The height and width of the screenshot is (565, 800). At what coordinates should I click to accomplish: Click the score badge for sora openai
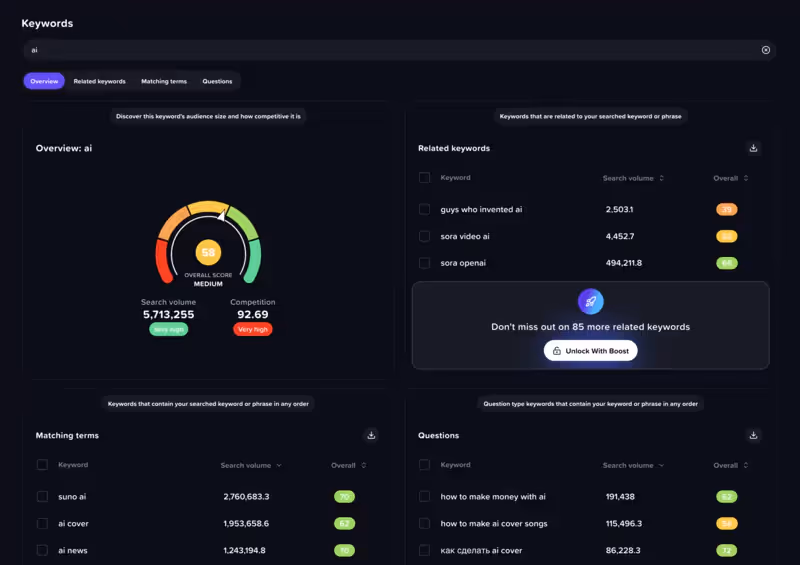[x=727, y=263]
